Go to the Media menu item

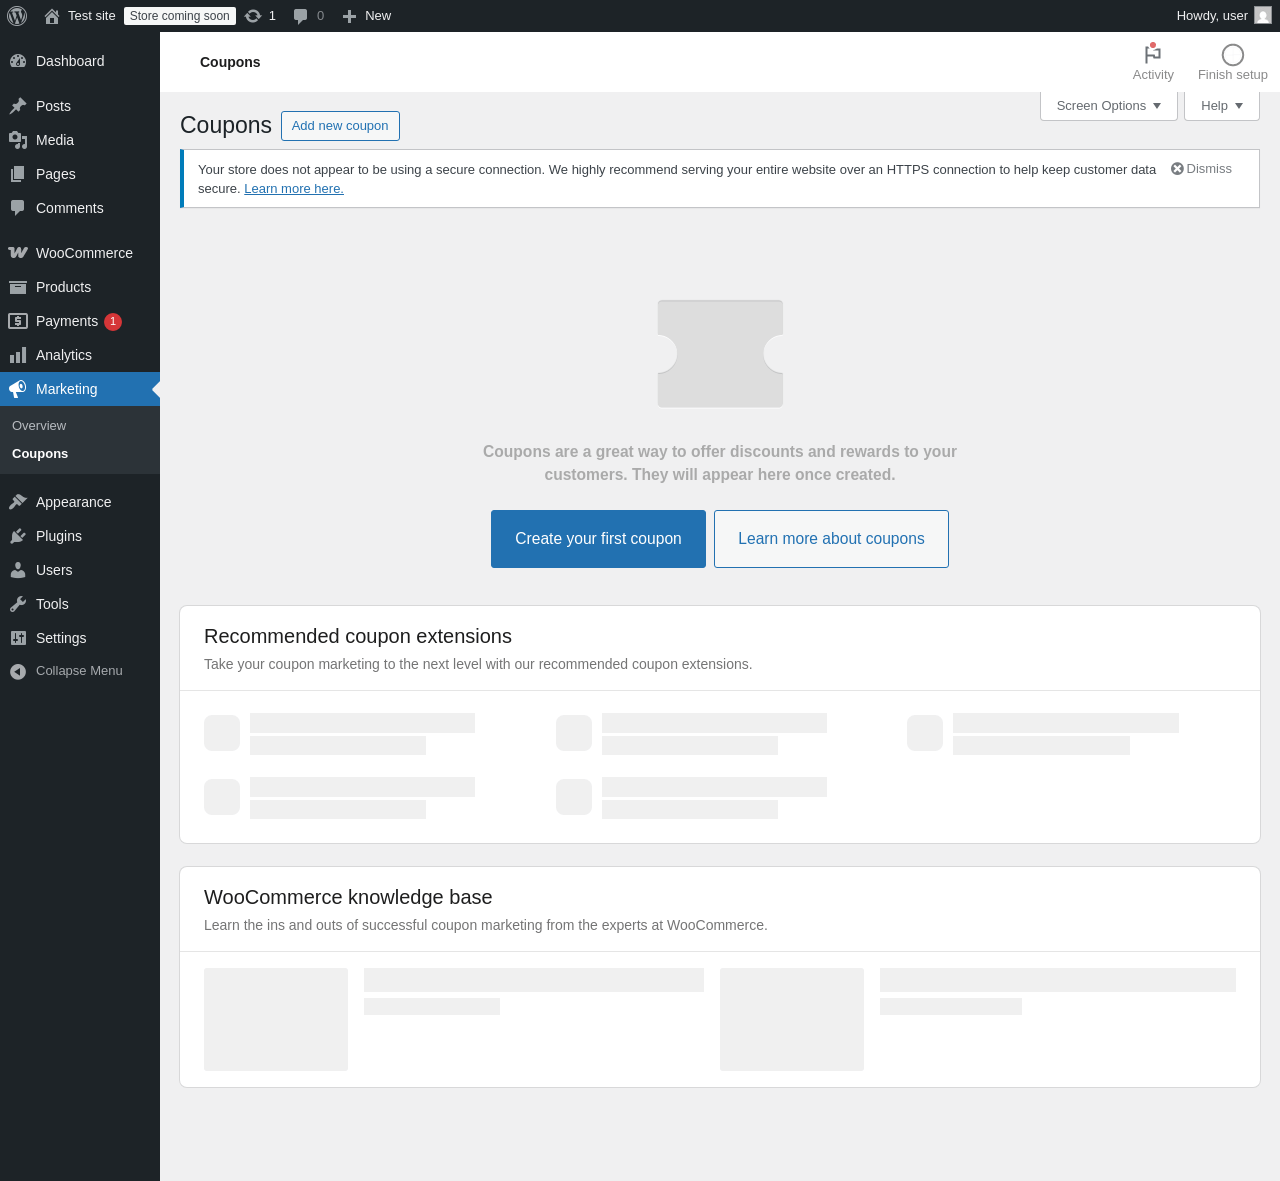pos(80,140)
